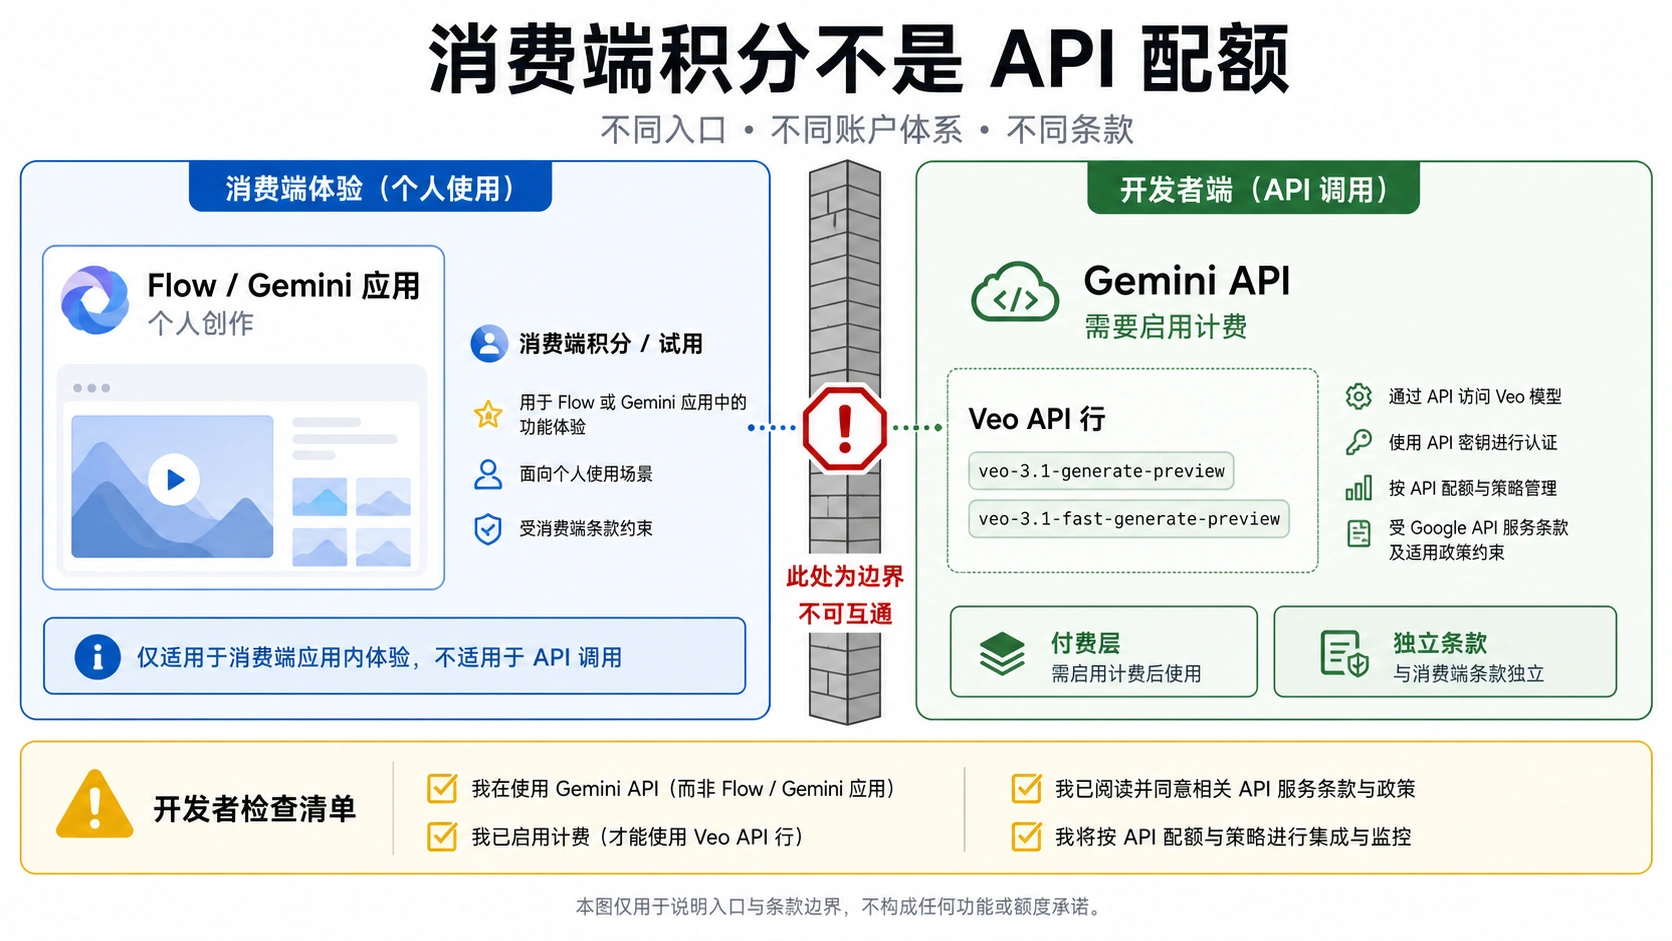Click the star icon next to 功能体验
Viewport: 1672px width, 941px height.
488,414
